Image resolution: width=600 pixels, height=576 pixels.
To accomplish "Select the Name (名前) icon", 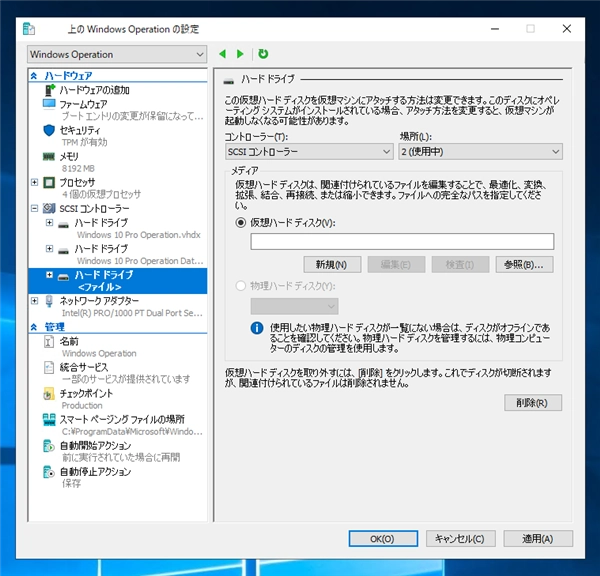I will click(x=49, y=341).
